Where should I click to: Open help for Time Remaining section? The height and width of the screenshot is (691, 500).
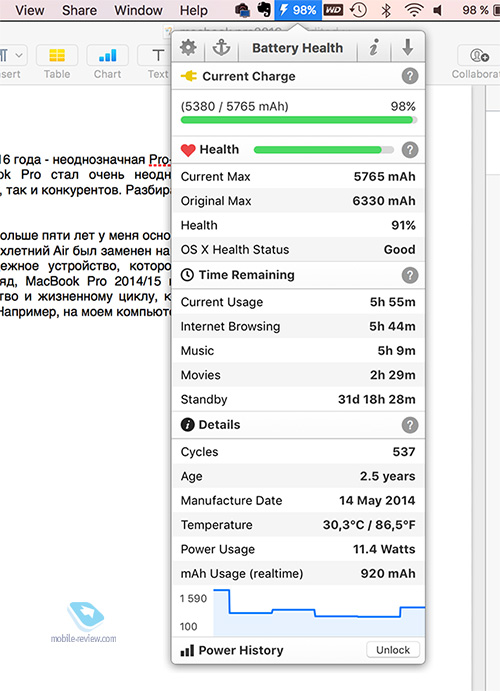click(x=410, y=275)
